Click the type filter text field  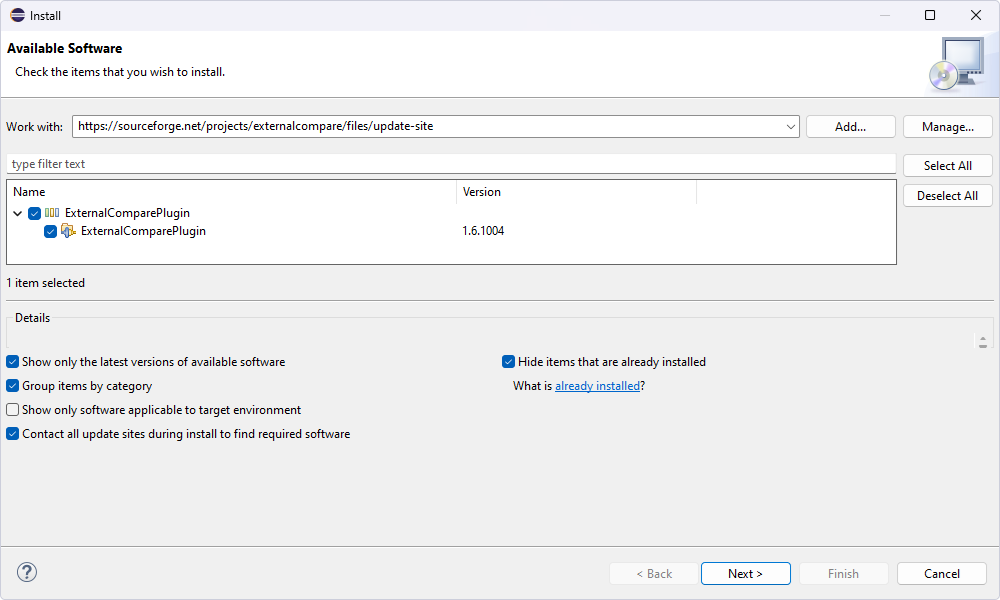tap(451, 164)
